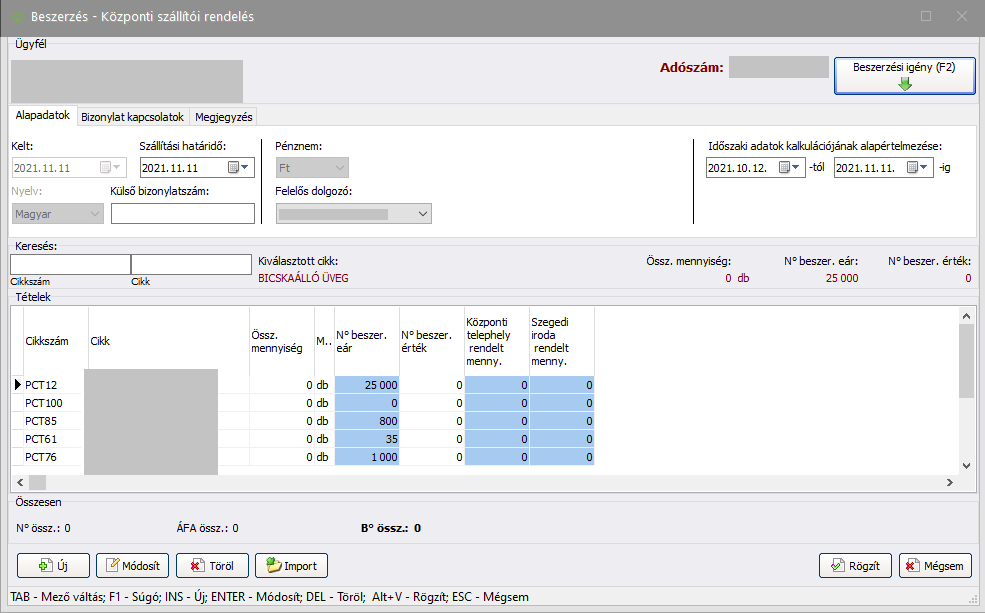The width and height of the screenshot is (985, 613).
Task: Open the period start date picker
Action: (x=790, y=168)
